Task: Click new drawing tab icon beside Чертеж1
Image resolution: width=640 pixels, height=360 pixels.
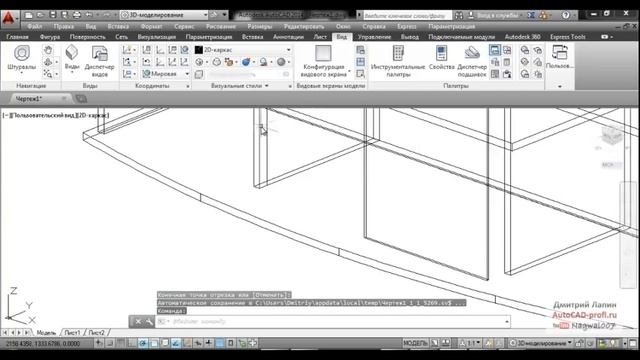Action: point(81,99)
